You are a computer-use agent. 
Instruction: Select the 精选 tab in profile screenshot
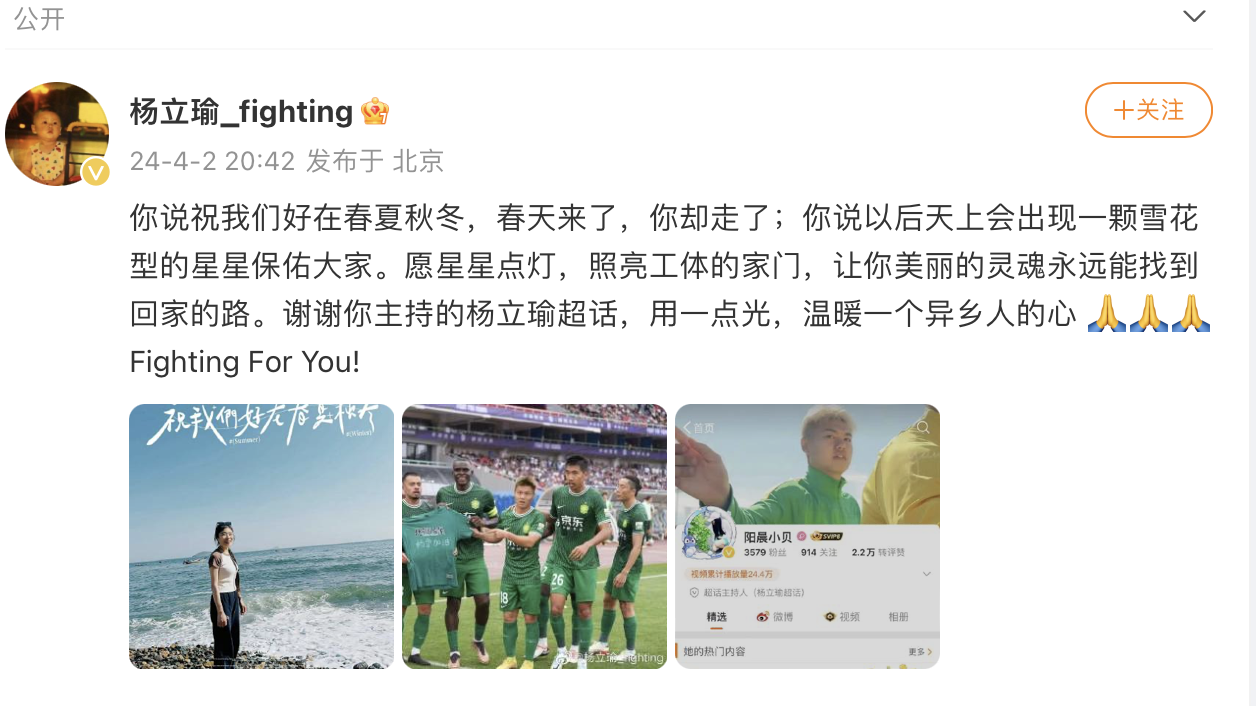[716, 617]
